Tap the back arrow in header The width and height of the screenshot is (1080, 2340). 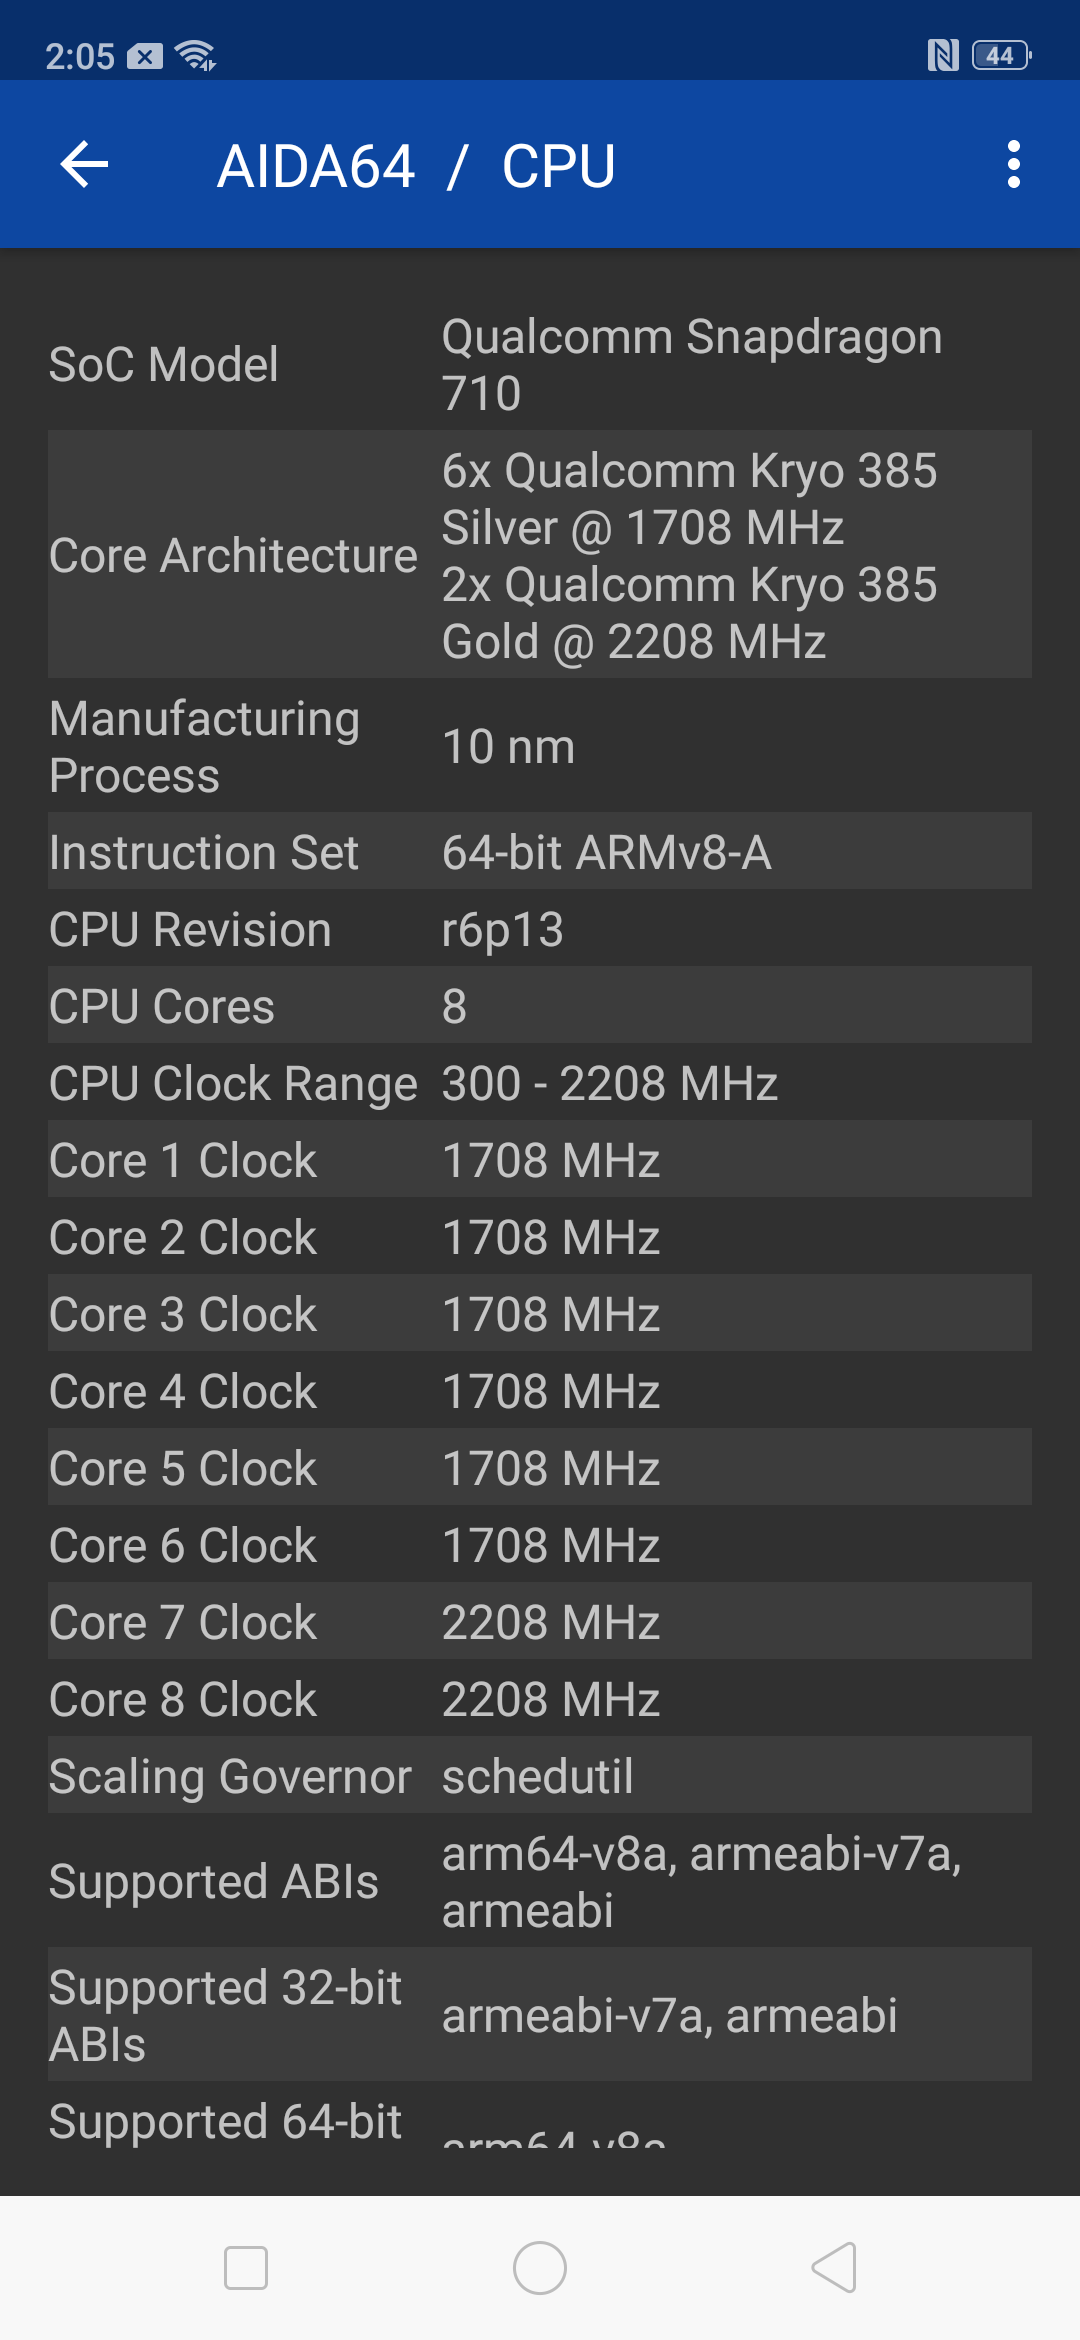click(84, 164)
